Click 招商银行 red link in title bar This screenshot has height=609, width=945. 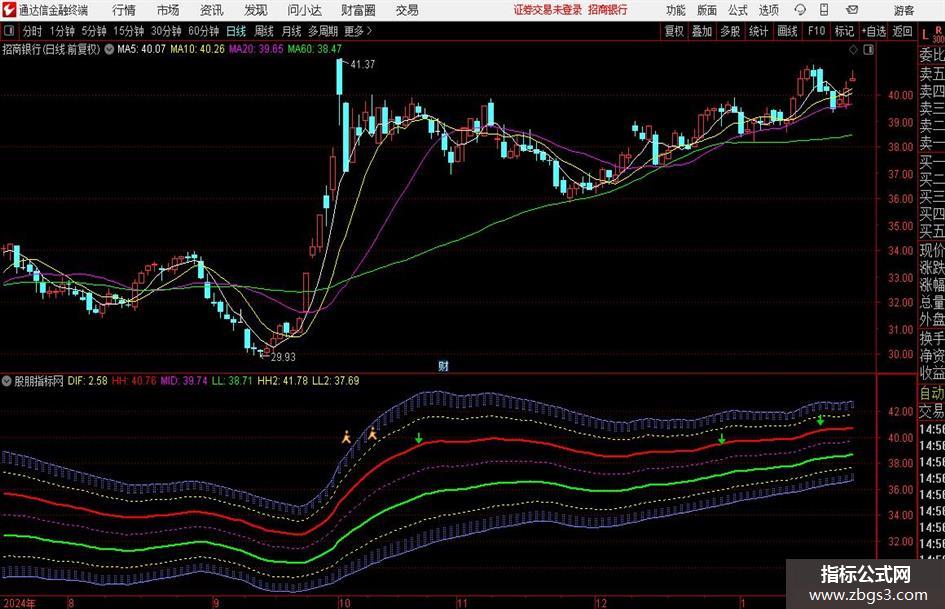[608, 10]
